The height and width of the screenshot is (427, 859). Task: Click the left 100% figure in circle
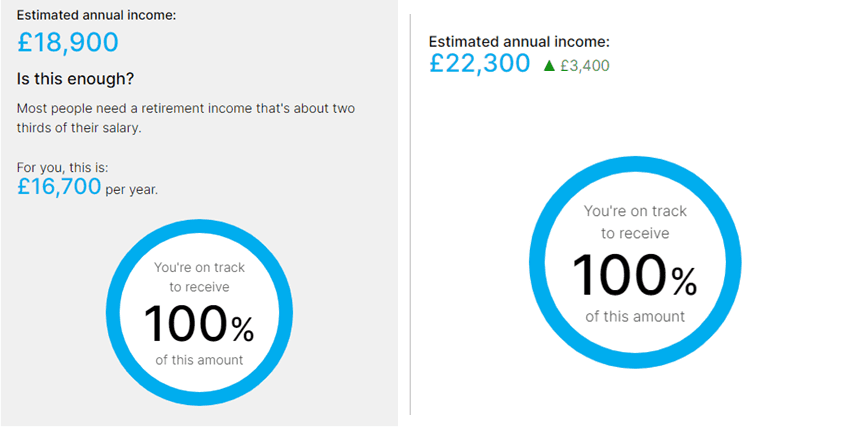tap(199, 324)
